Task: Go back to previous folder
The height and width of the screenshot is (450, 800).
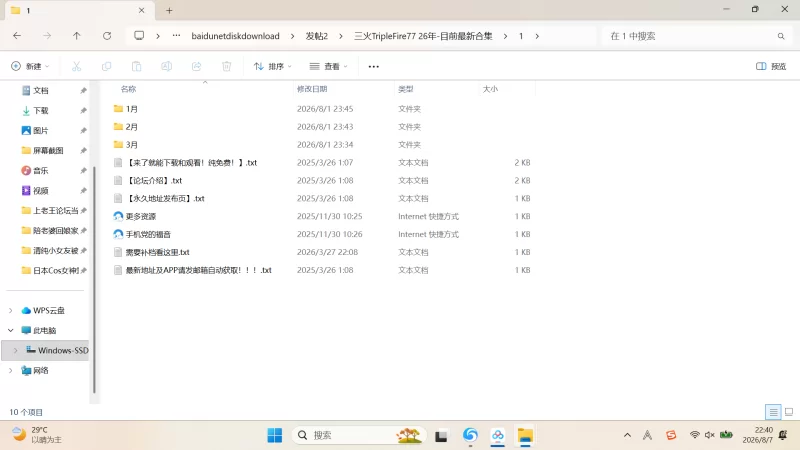Action: point(17,36)
